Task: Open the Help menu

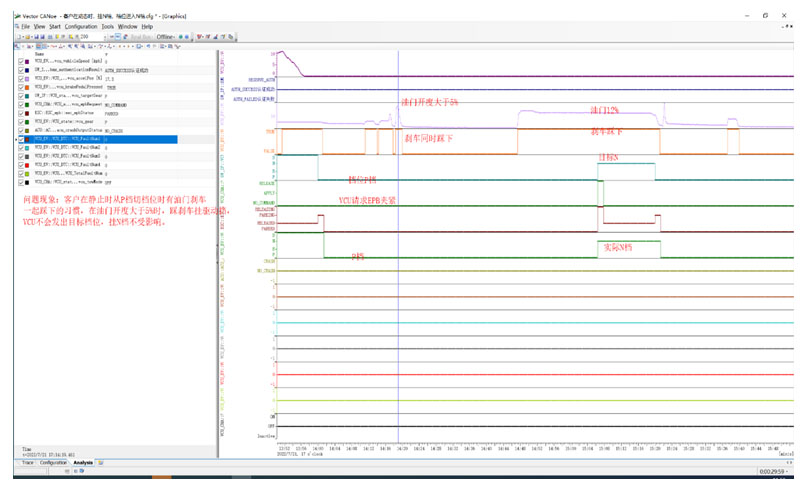Action: click(147, 26)
